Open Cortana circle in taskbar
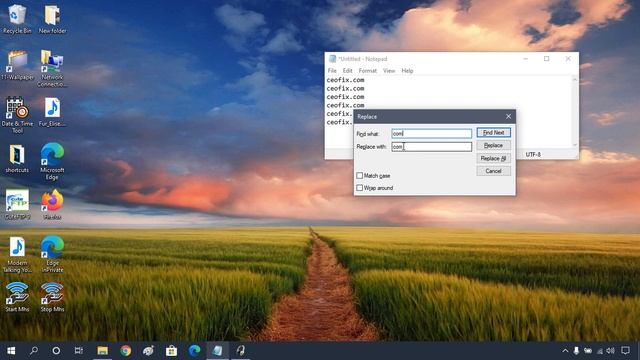Screen dimensions: 640x360 click(56, 351)
